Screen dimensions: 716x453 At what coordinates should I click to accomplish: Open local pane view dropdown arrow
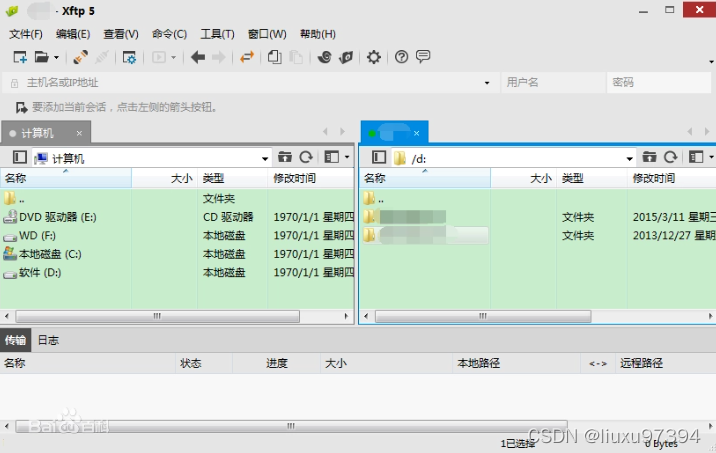(x=347, y=158)
